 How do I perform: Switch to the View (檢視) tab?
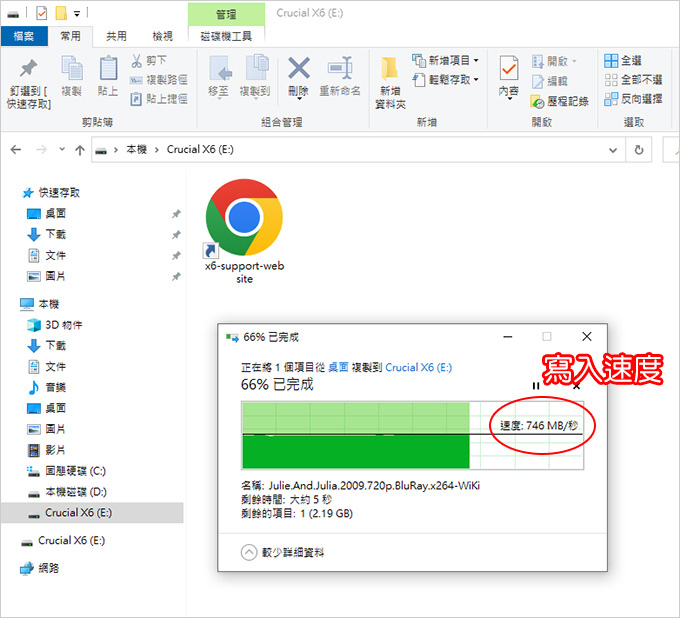[x=163, y=36]
